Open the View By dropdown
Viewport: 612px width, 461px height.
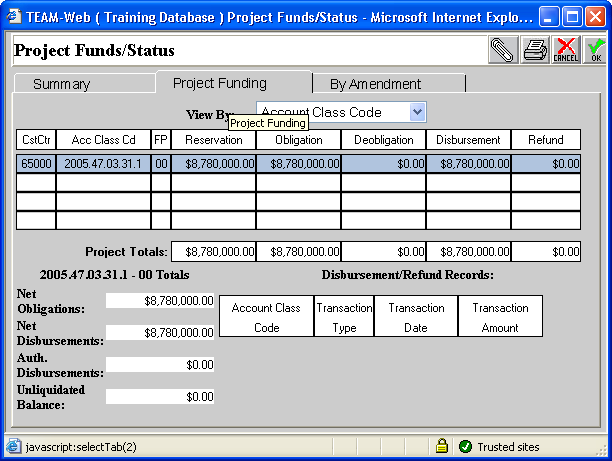418,113
